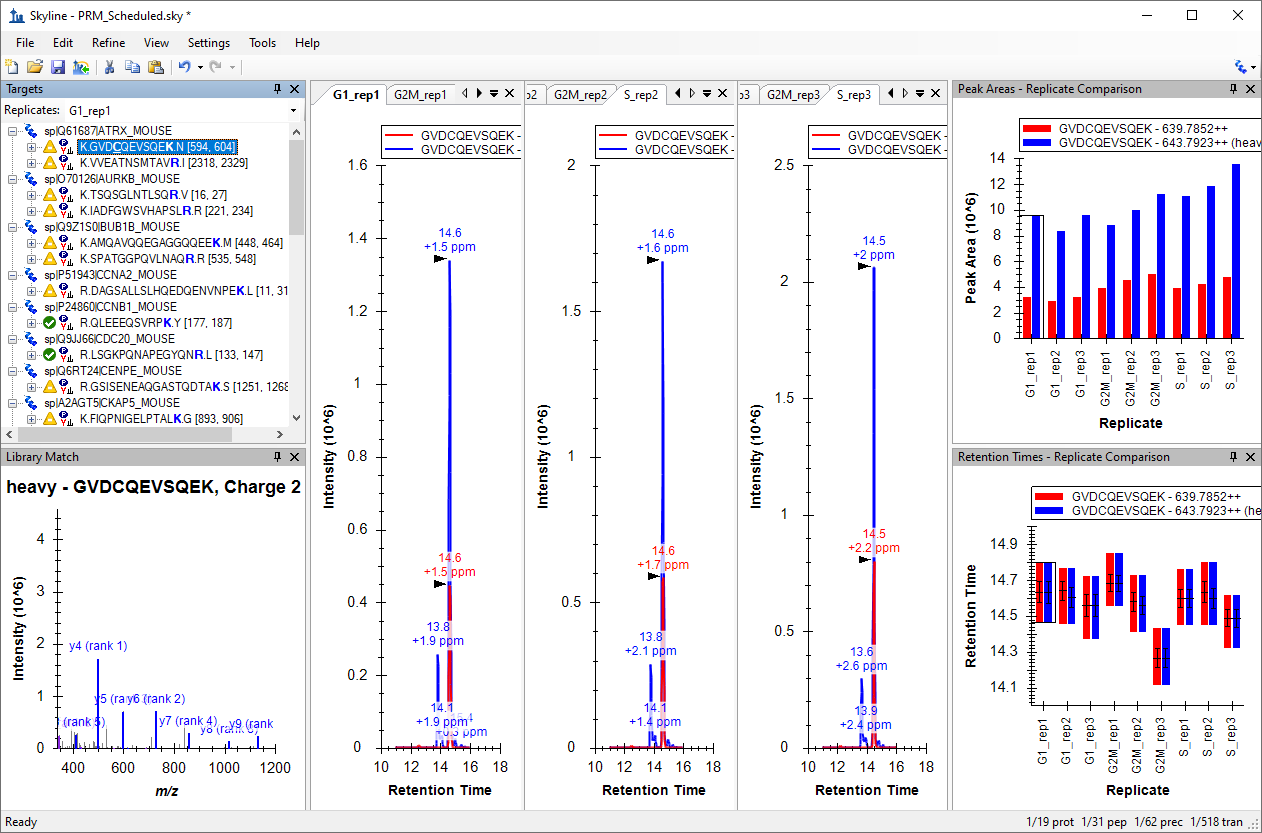Cut selection with the scissors icon
This screenshot has width=1262, height=833.
coord(110,67)
